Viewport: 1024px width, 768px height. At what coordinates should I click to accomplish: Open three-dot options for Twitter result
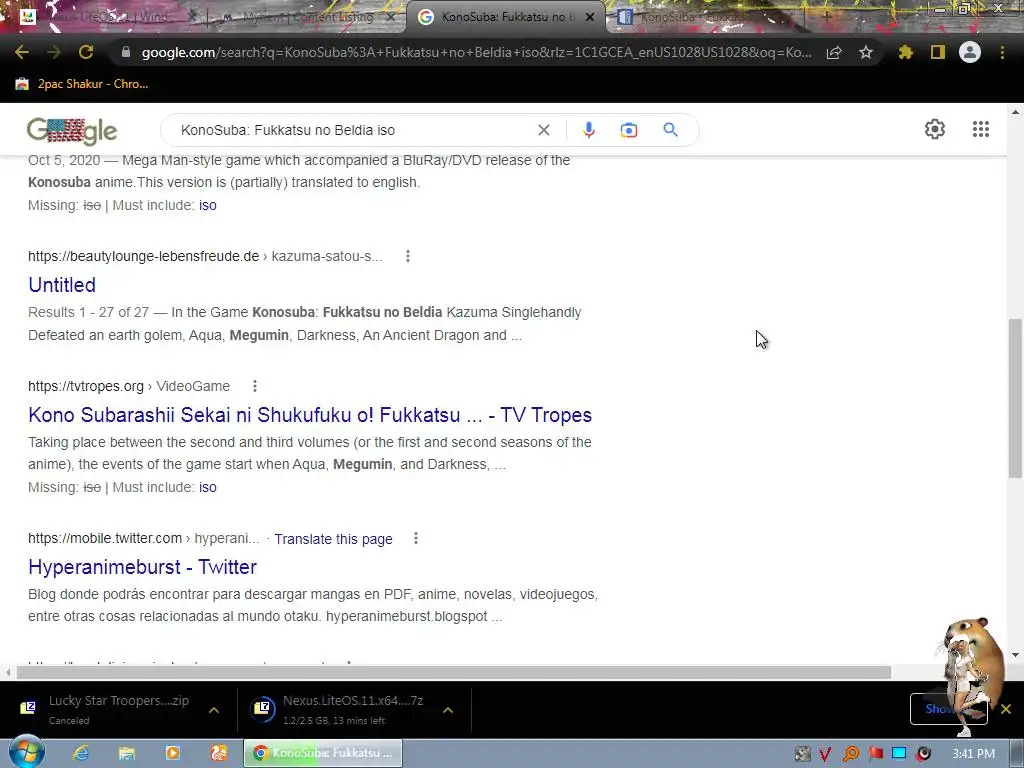[x=416, y=538]
